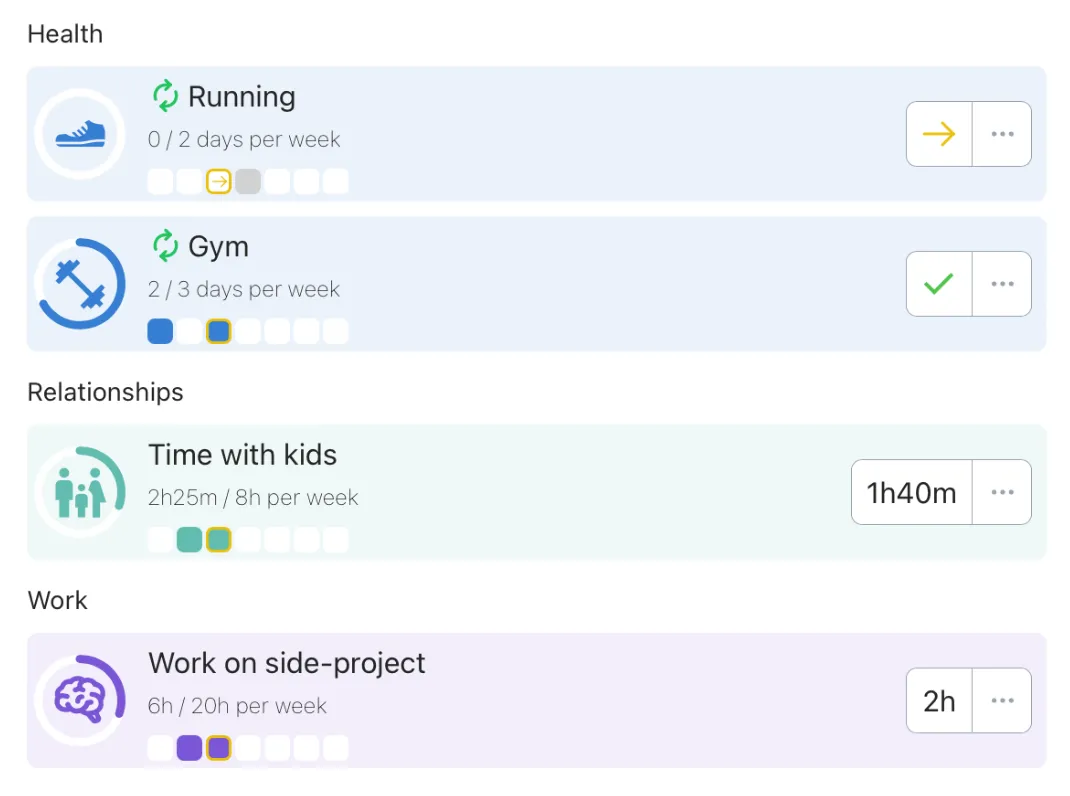Viewport: 1070px width, 796px height.
Task: Select the Relationships section header
Action: pos(105,392)
